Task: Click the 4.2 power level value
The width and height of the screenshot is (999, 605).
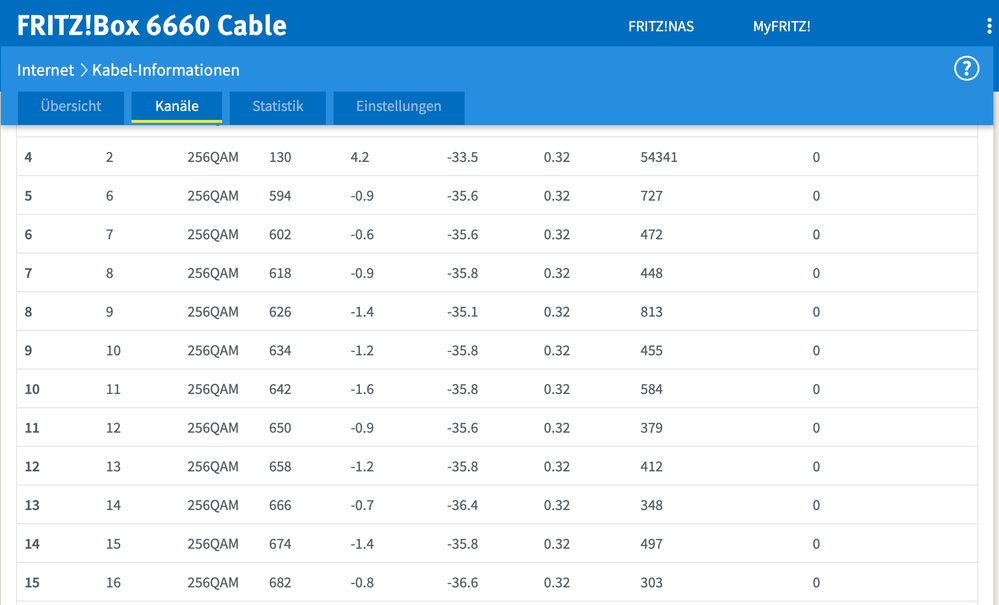Action: tap(360, 157)
